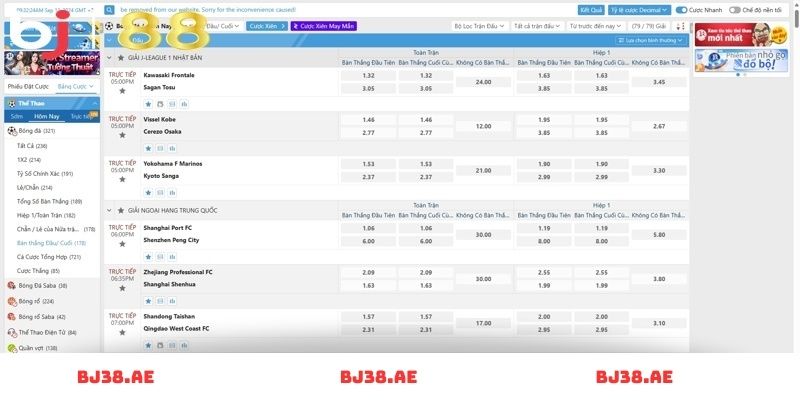This screenshot has width=800, height=400.
Task: Click blue star icon below Sagan Tosu
Action: click(x=148, y=104)
